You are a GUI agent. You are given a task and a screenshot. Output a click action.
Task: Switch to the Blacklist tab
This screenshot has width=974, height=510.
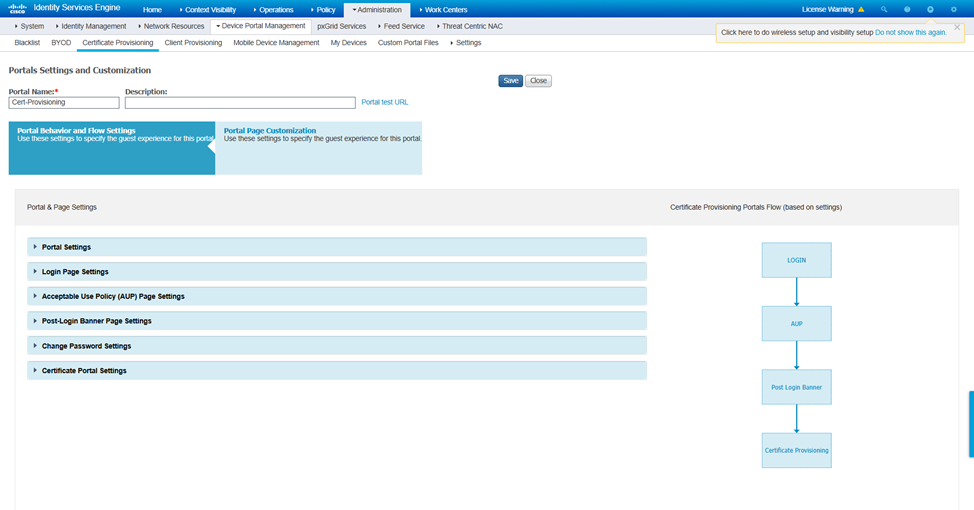(x=27, y=43)
